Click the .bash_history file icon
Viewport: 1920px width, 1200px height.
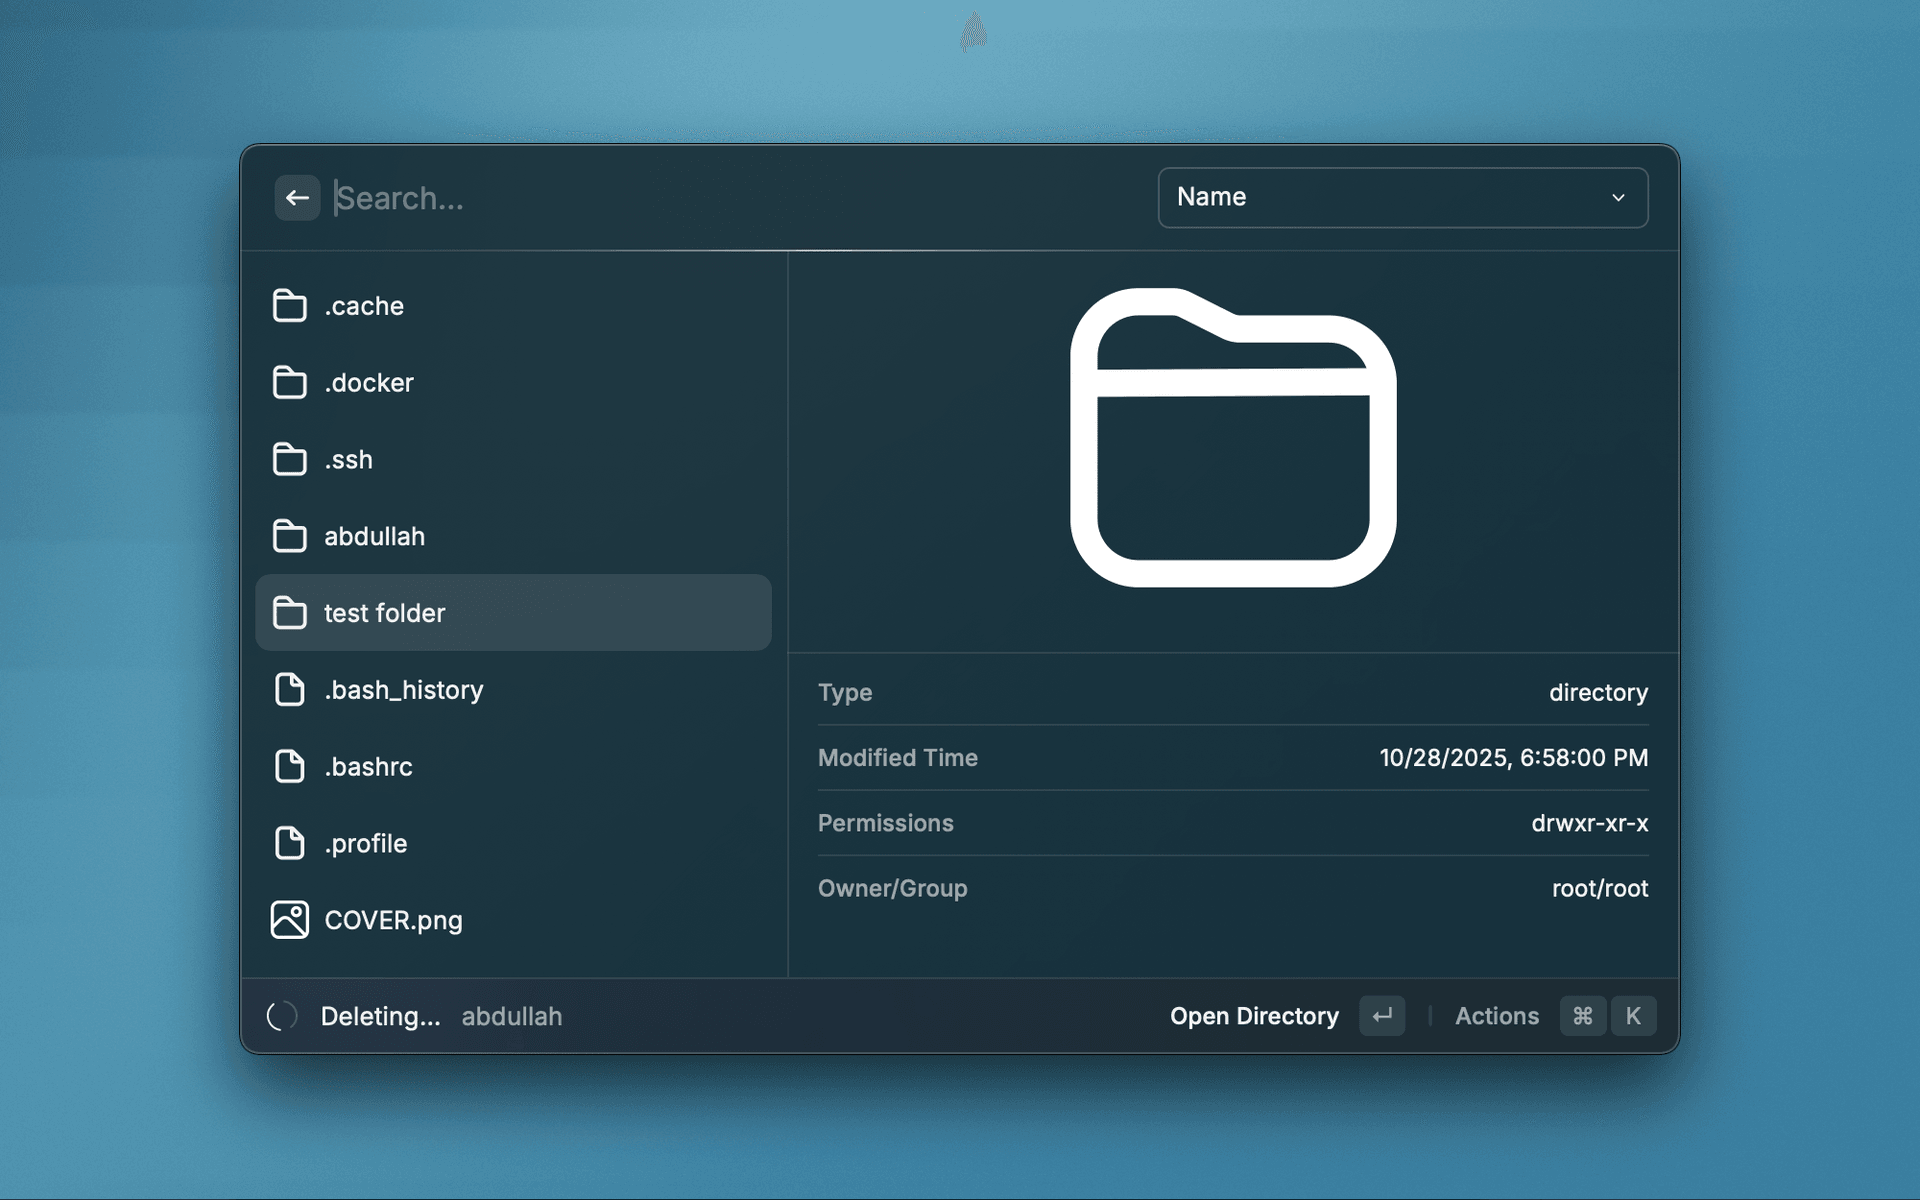[x=291, y=690]
